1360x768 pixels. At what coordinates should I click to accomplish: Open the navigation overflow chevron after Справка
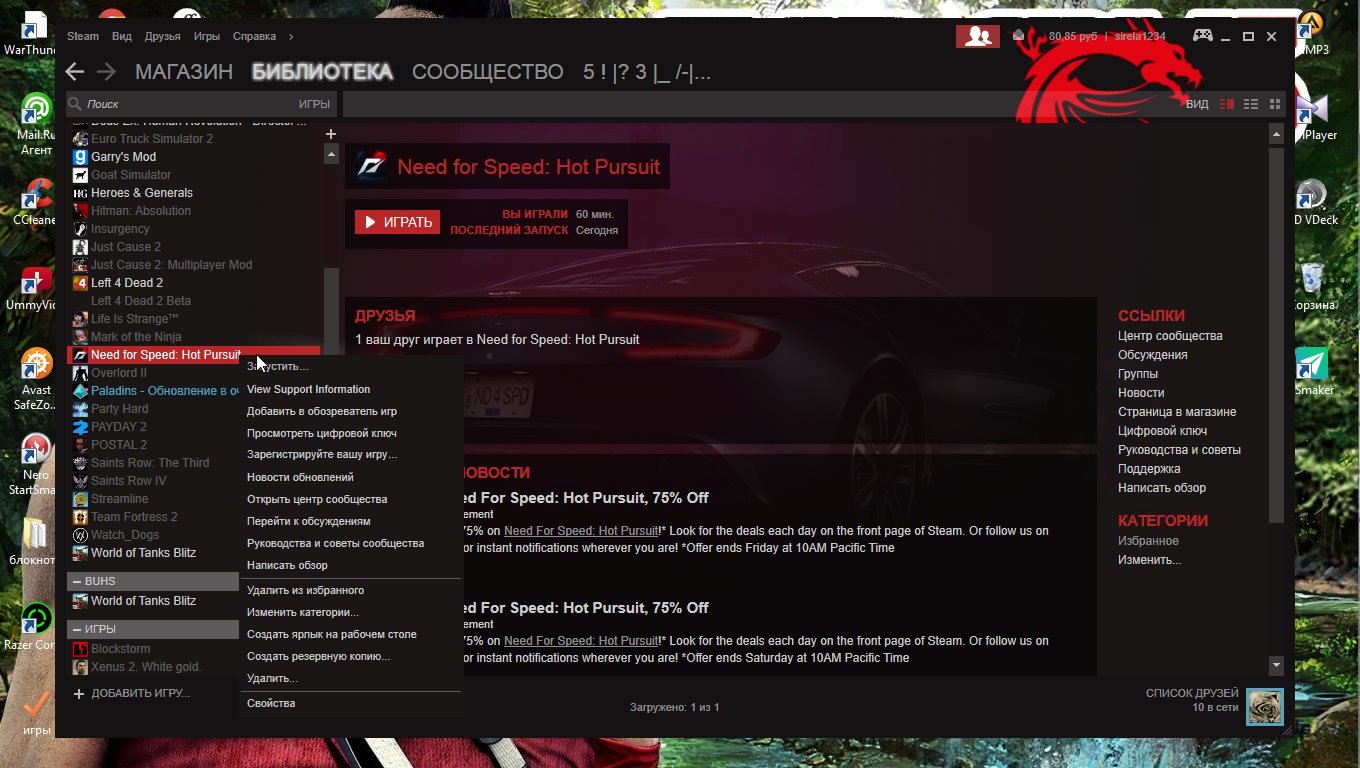pyautogui.click(x=291, y=36)
